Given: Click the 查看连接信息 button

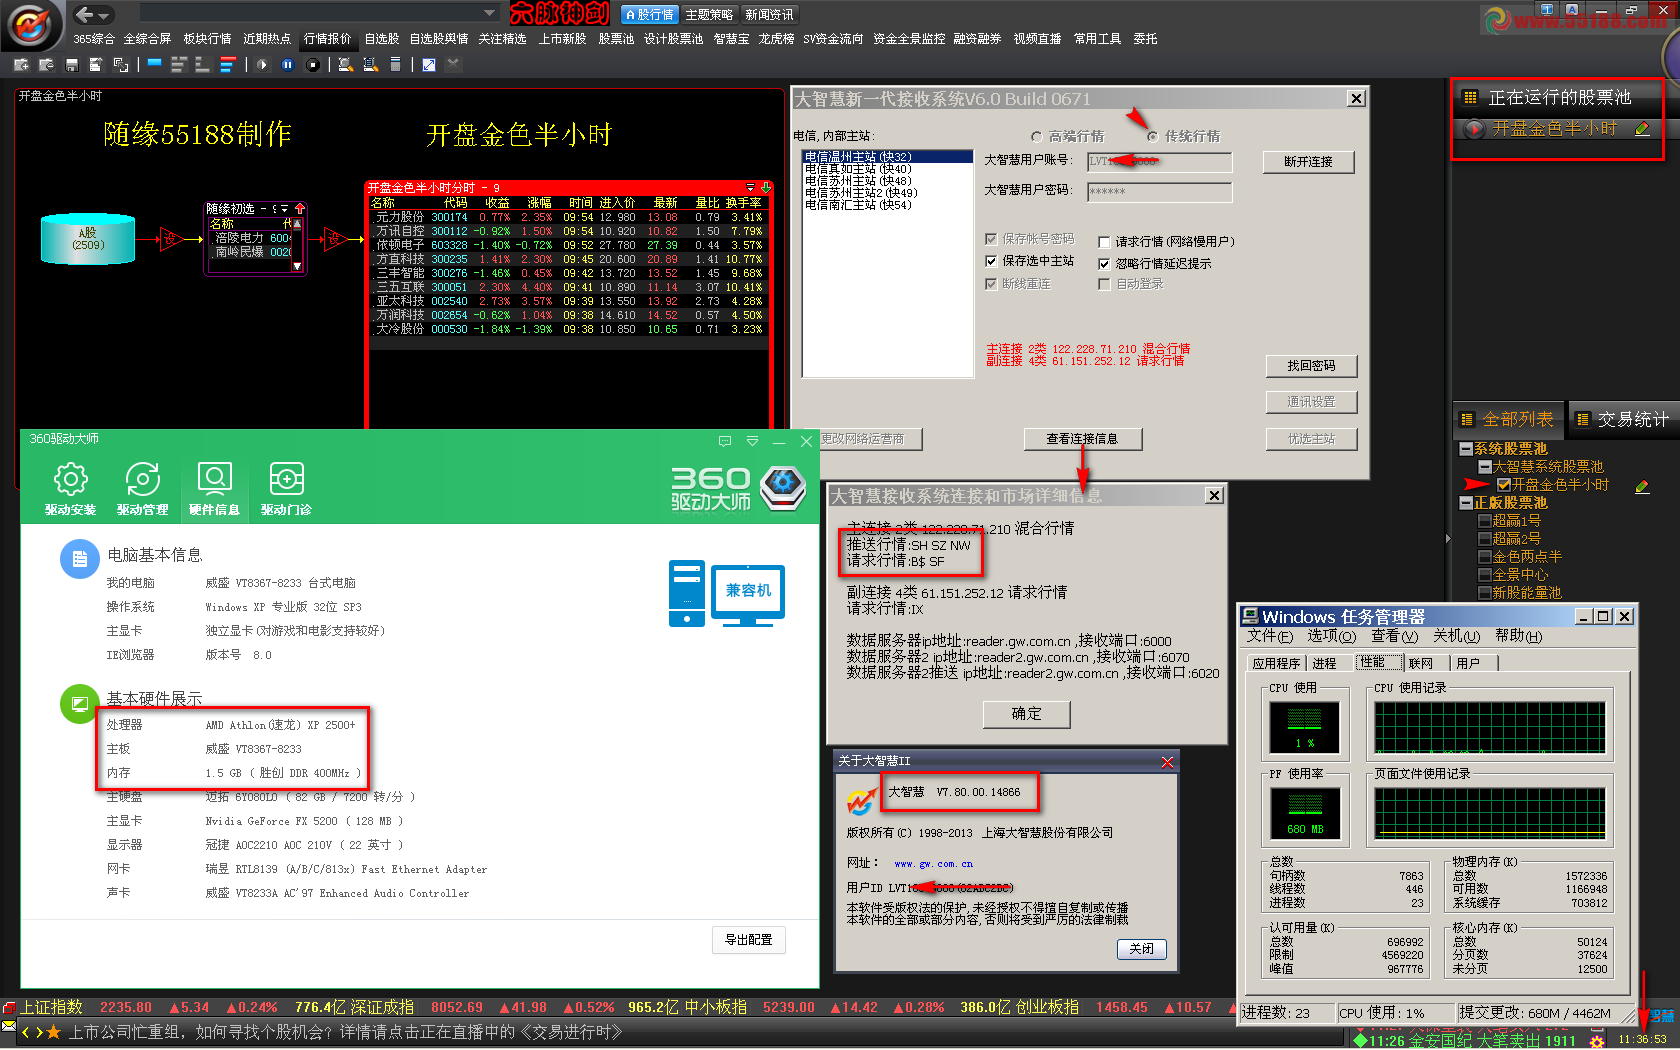Looking at the screenshot, I should [1082, 439].
